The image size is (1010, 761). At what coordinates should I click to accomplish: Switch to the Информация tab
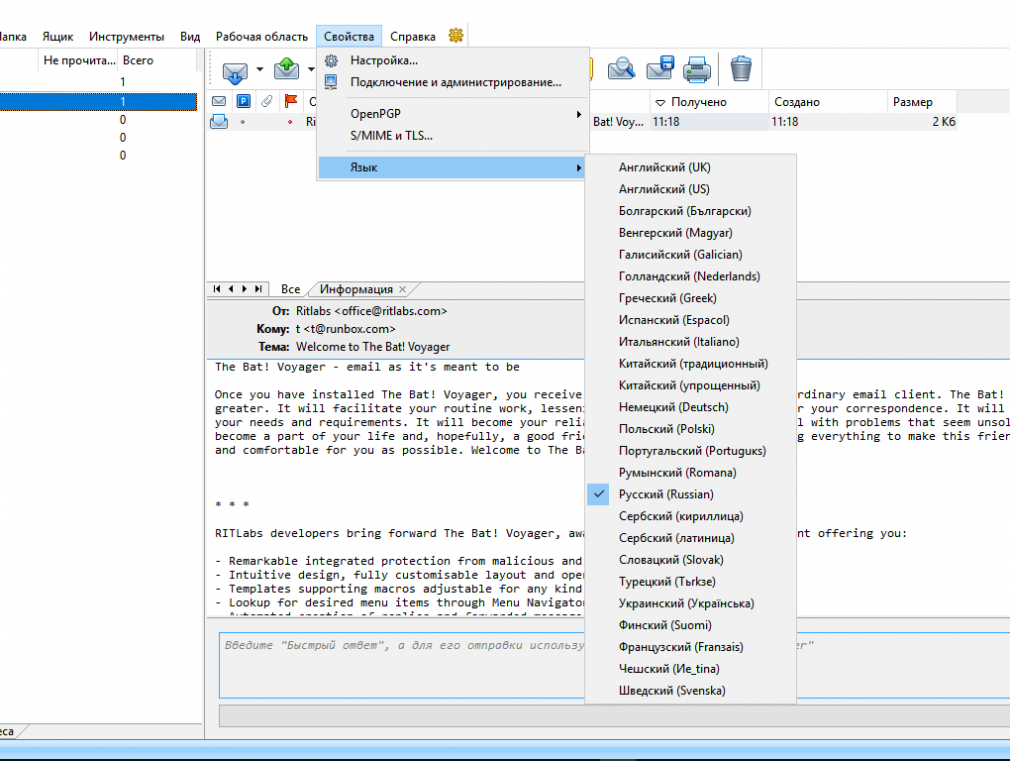point(356,289)
